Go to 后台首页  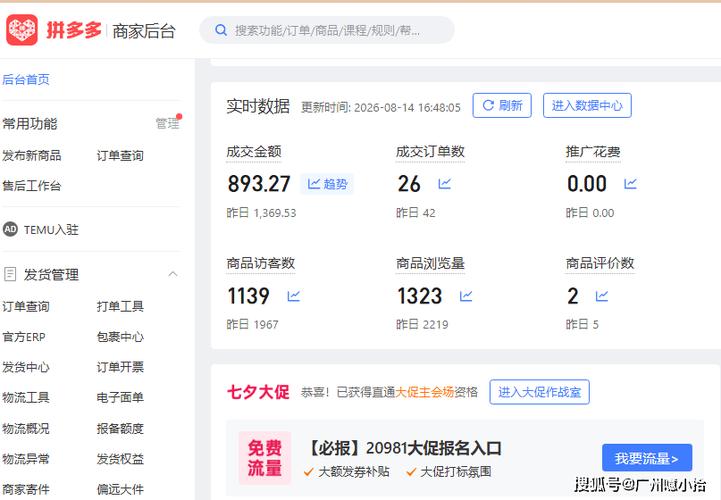tap(26, 80)
